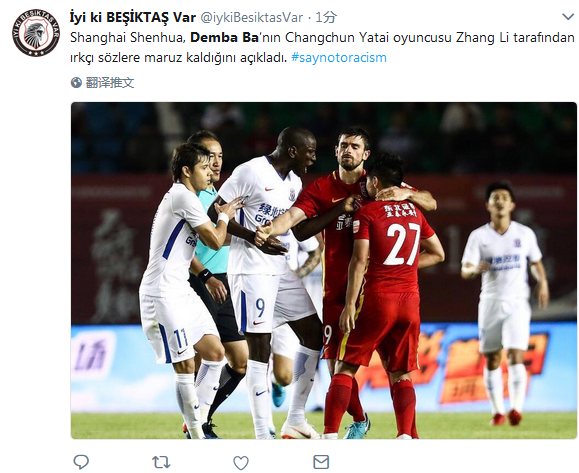Click the blue number 9 on white shorts
This screenshot has height=473, width=579.
[260, 307]
